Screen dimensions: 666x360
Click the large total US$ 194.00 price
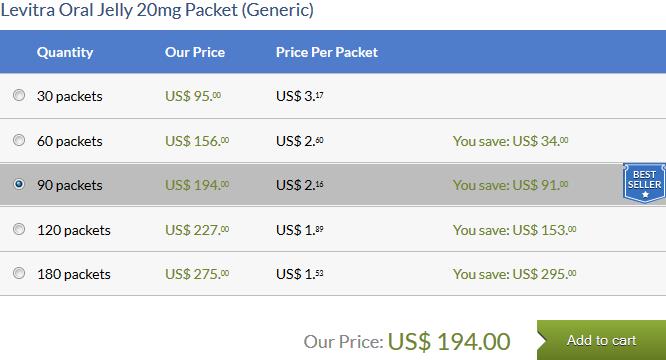(449, 341)
